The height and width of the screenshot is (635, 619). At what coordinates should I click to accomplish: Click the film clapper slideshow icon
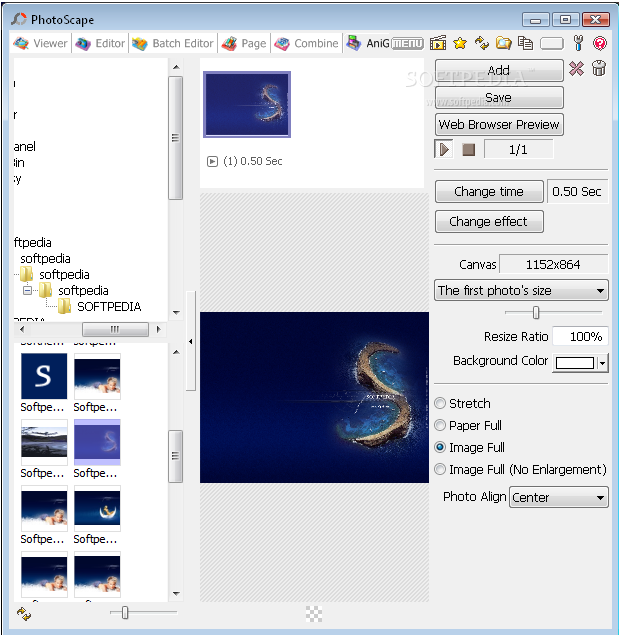click(438, 43)
